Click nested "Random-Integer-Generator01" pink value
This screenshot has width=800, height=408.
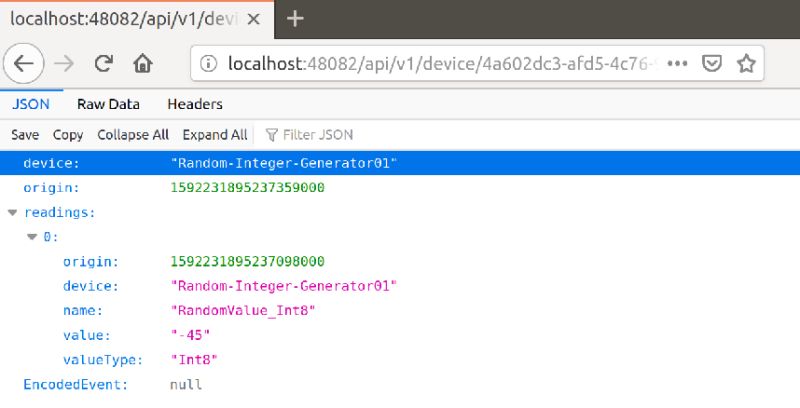pyautogui.click(x=284, y=286)
